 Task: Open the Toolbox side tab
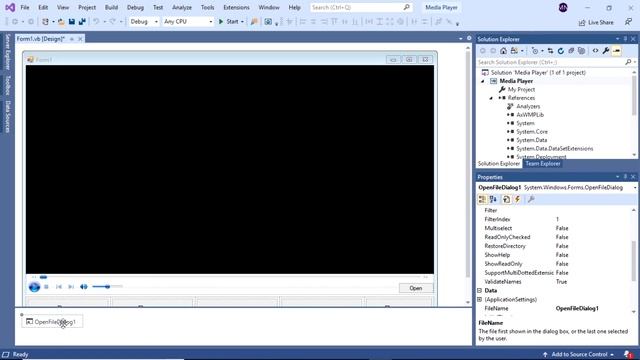coord(7,85)
